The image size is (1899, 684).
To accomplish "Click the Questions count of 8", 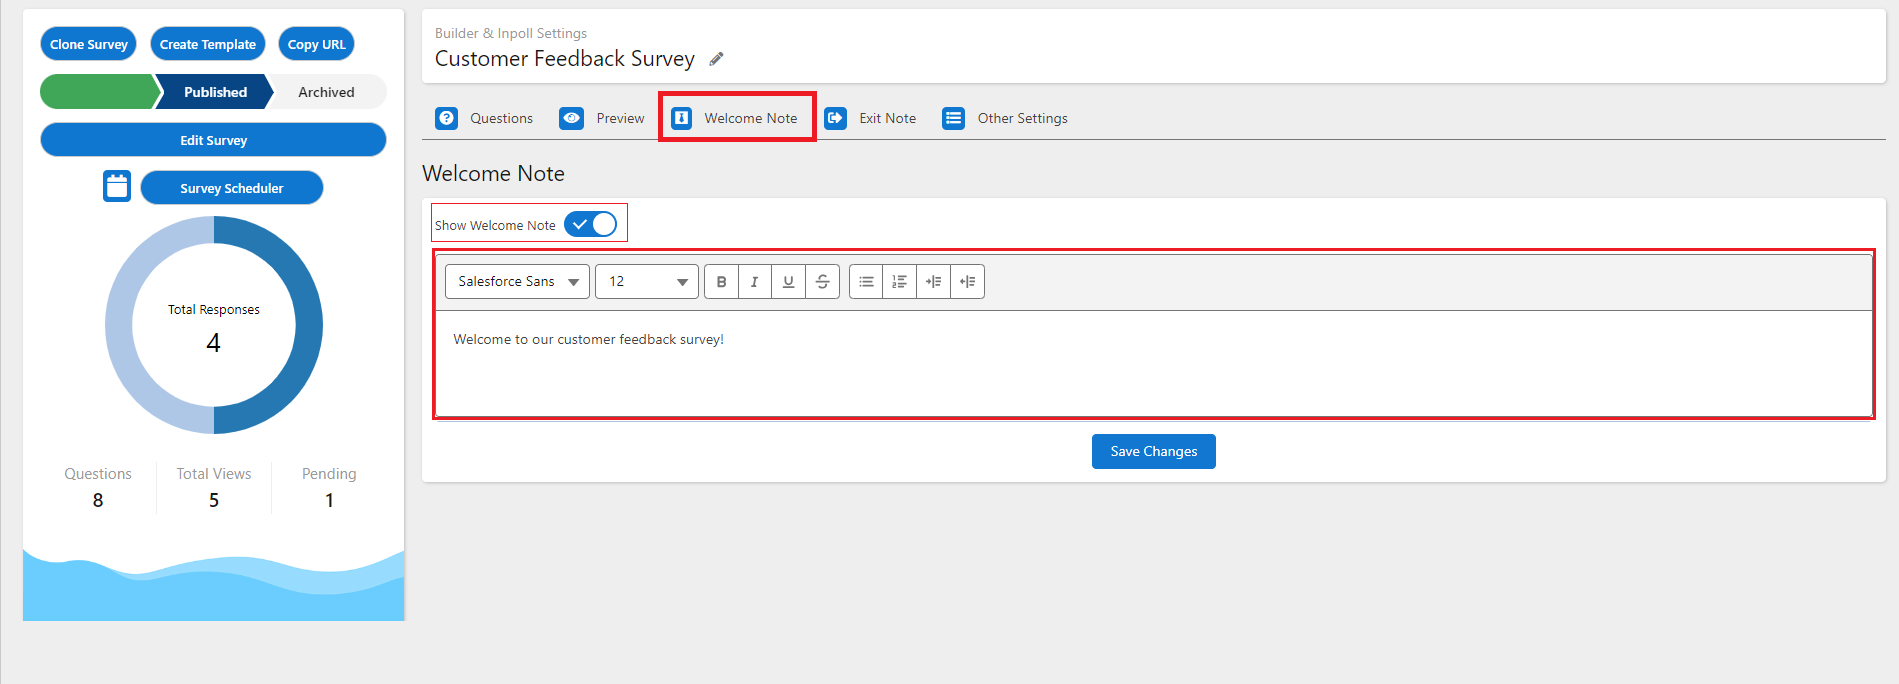I will click(98, 500).
